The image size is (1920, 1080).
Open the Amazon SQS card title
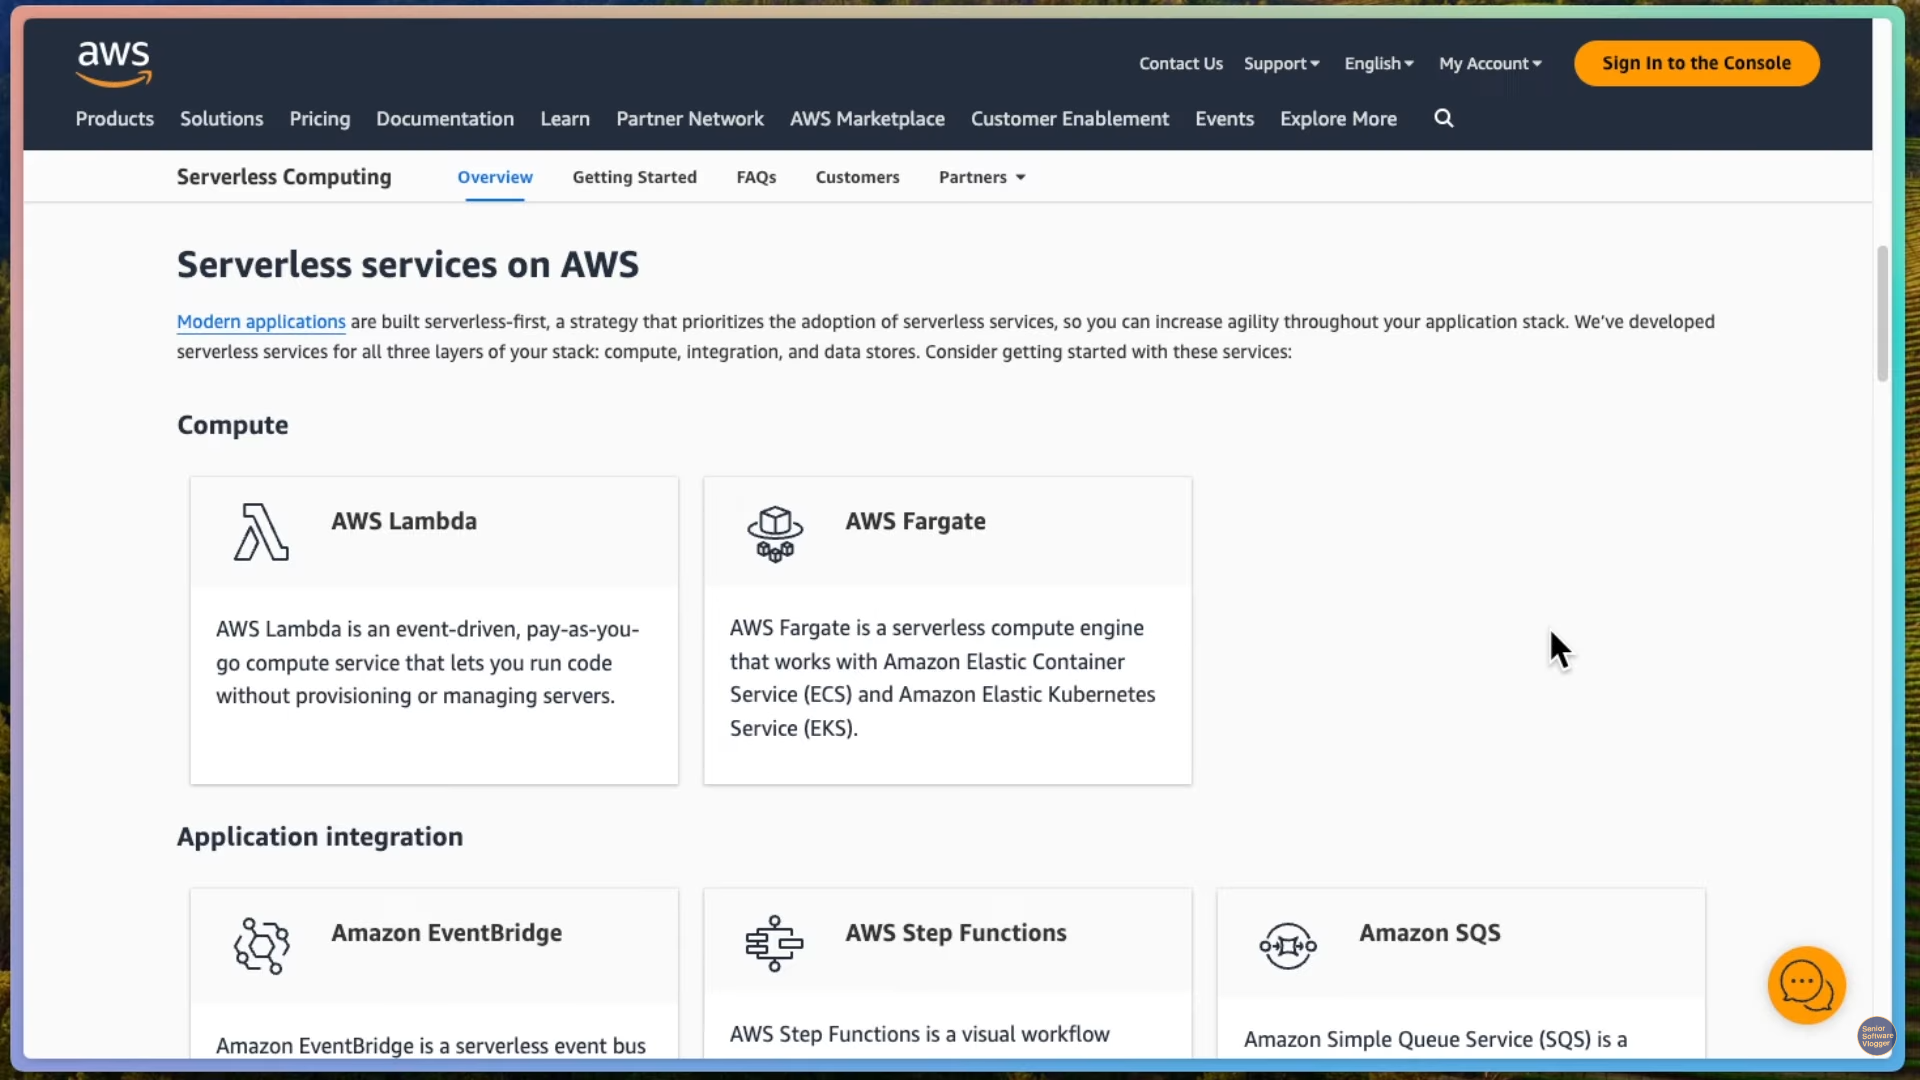pos(1429,933)
